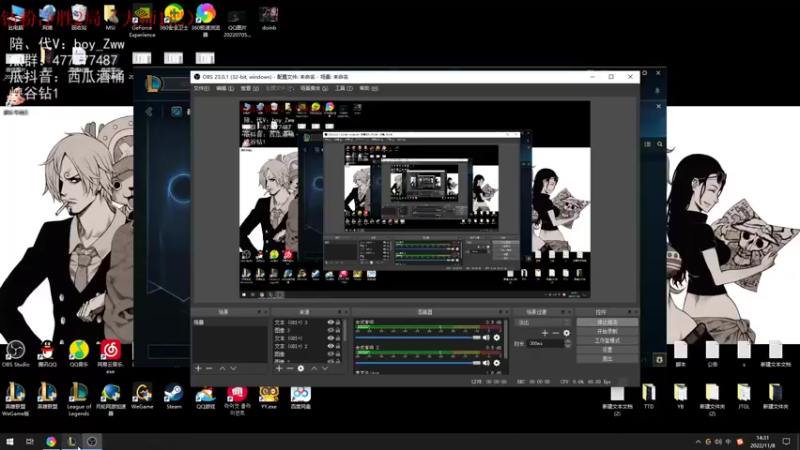The image size is (800, 450).
Task: Toggle lock on 文本 (GDI+) source
Action: click(x=338, y=338)
